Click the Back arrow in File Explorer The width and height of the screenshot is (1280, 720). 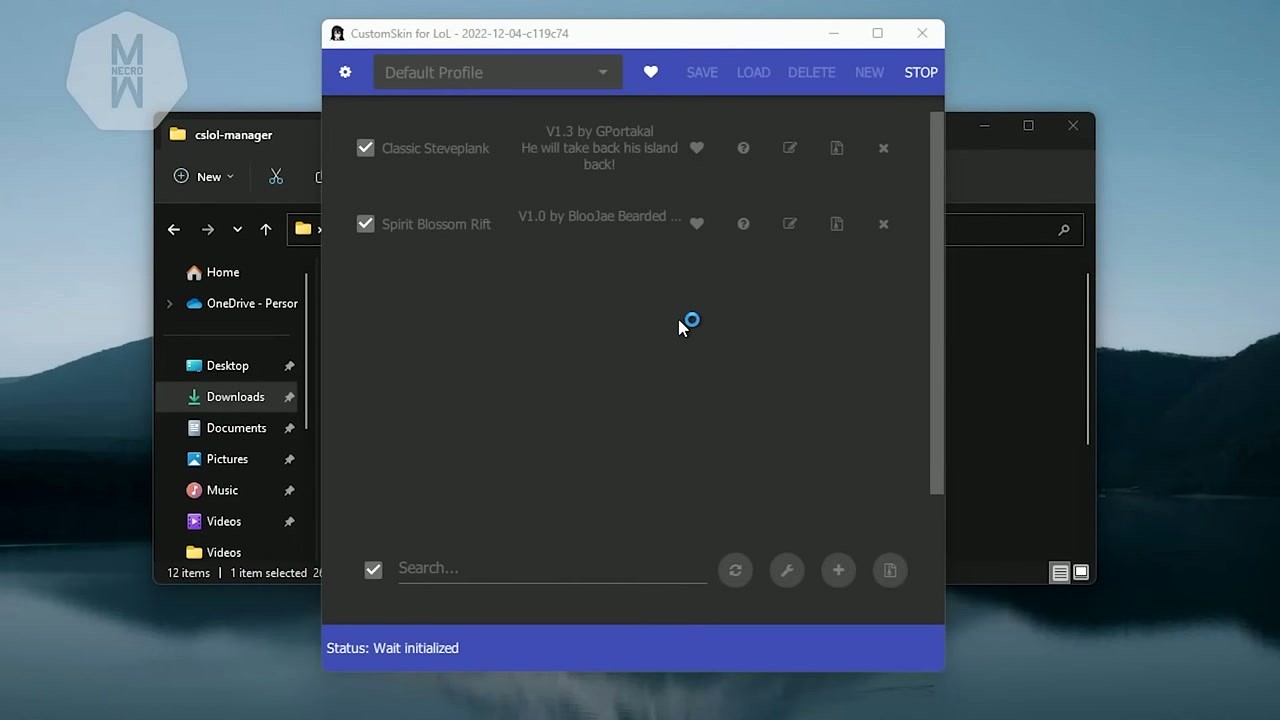click(174, 229)
